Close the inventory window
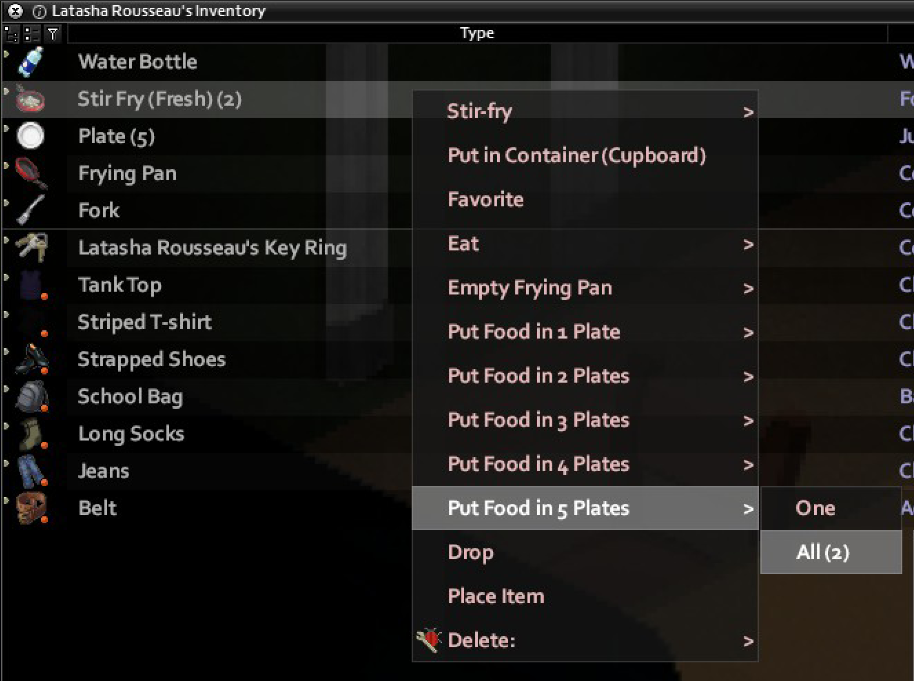914x681 pixels. pyautogui.click(x=16, y=10)
